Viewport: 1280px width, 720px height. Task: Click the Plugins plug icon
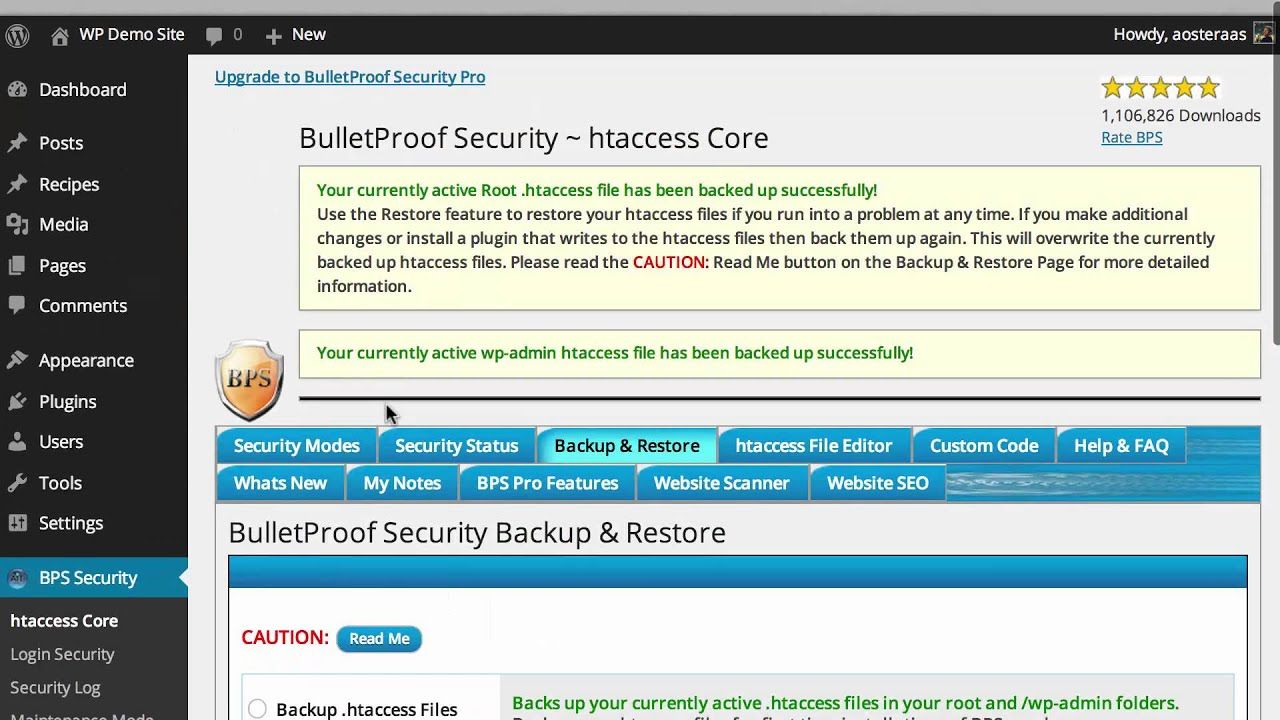click(x=17, y=401)
